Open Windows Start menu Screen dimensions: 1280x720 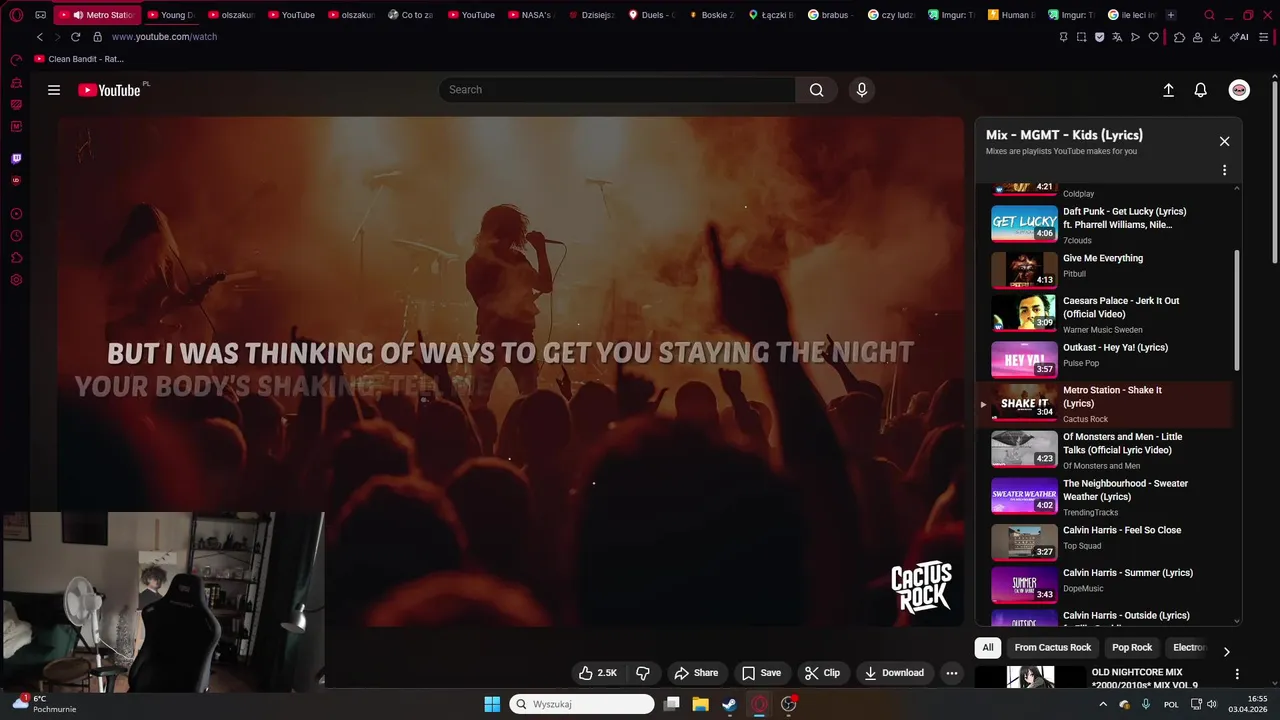coord(492,704)
